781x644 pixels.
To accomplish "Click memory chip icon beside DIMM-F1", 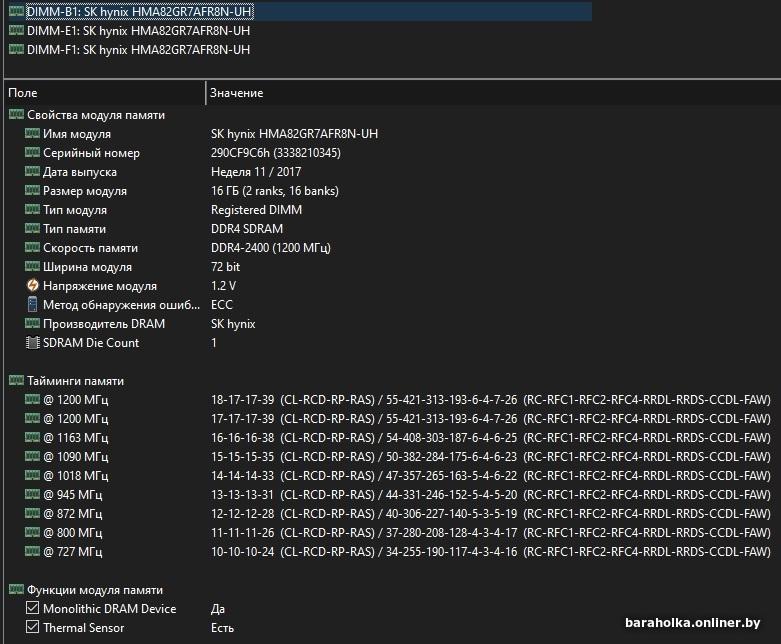I will pyautogui.click(x=16, y=49).
